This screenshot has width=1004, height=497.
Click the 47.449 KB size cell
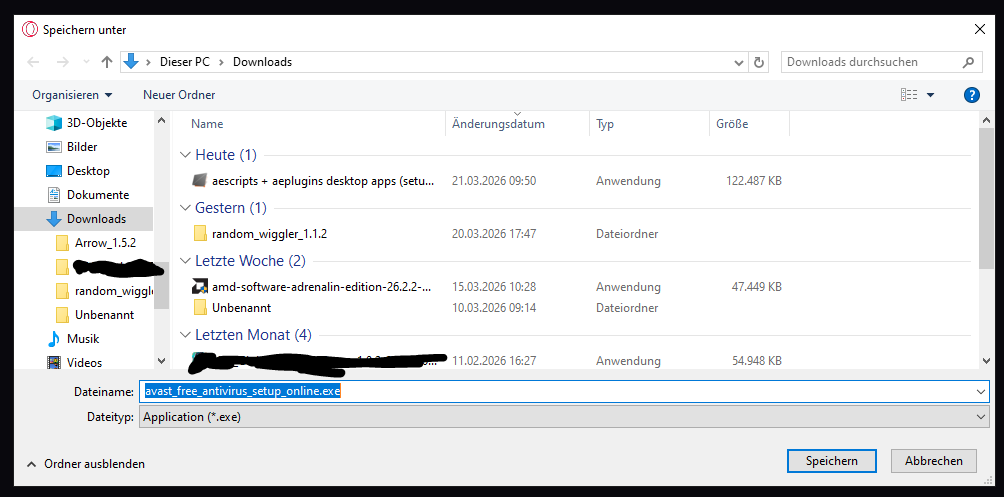(757, 287)
